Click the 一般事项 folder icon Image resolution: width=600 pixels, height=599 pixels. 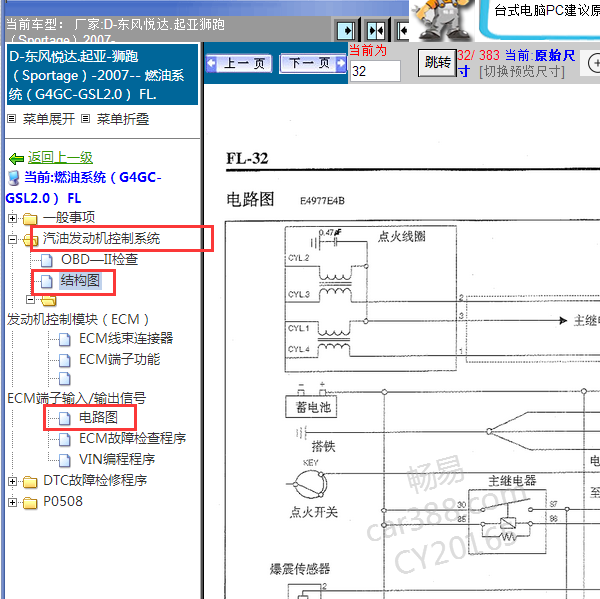point(30,219)
